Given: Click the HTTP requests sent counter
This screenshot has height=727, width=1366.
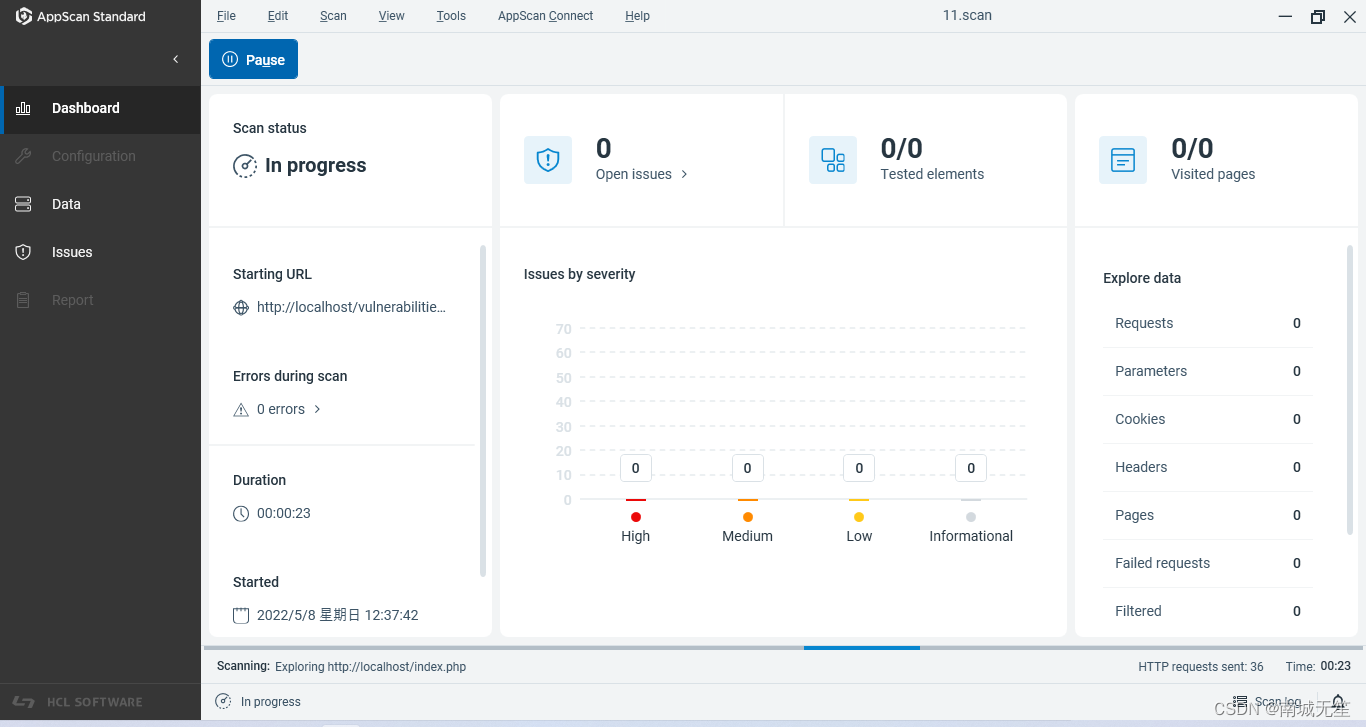Looking at the screenshot, I should 1201,666.
